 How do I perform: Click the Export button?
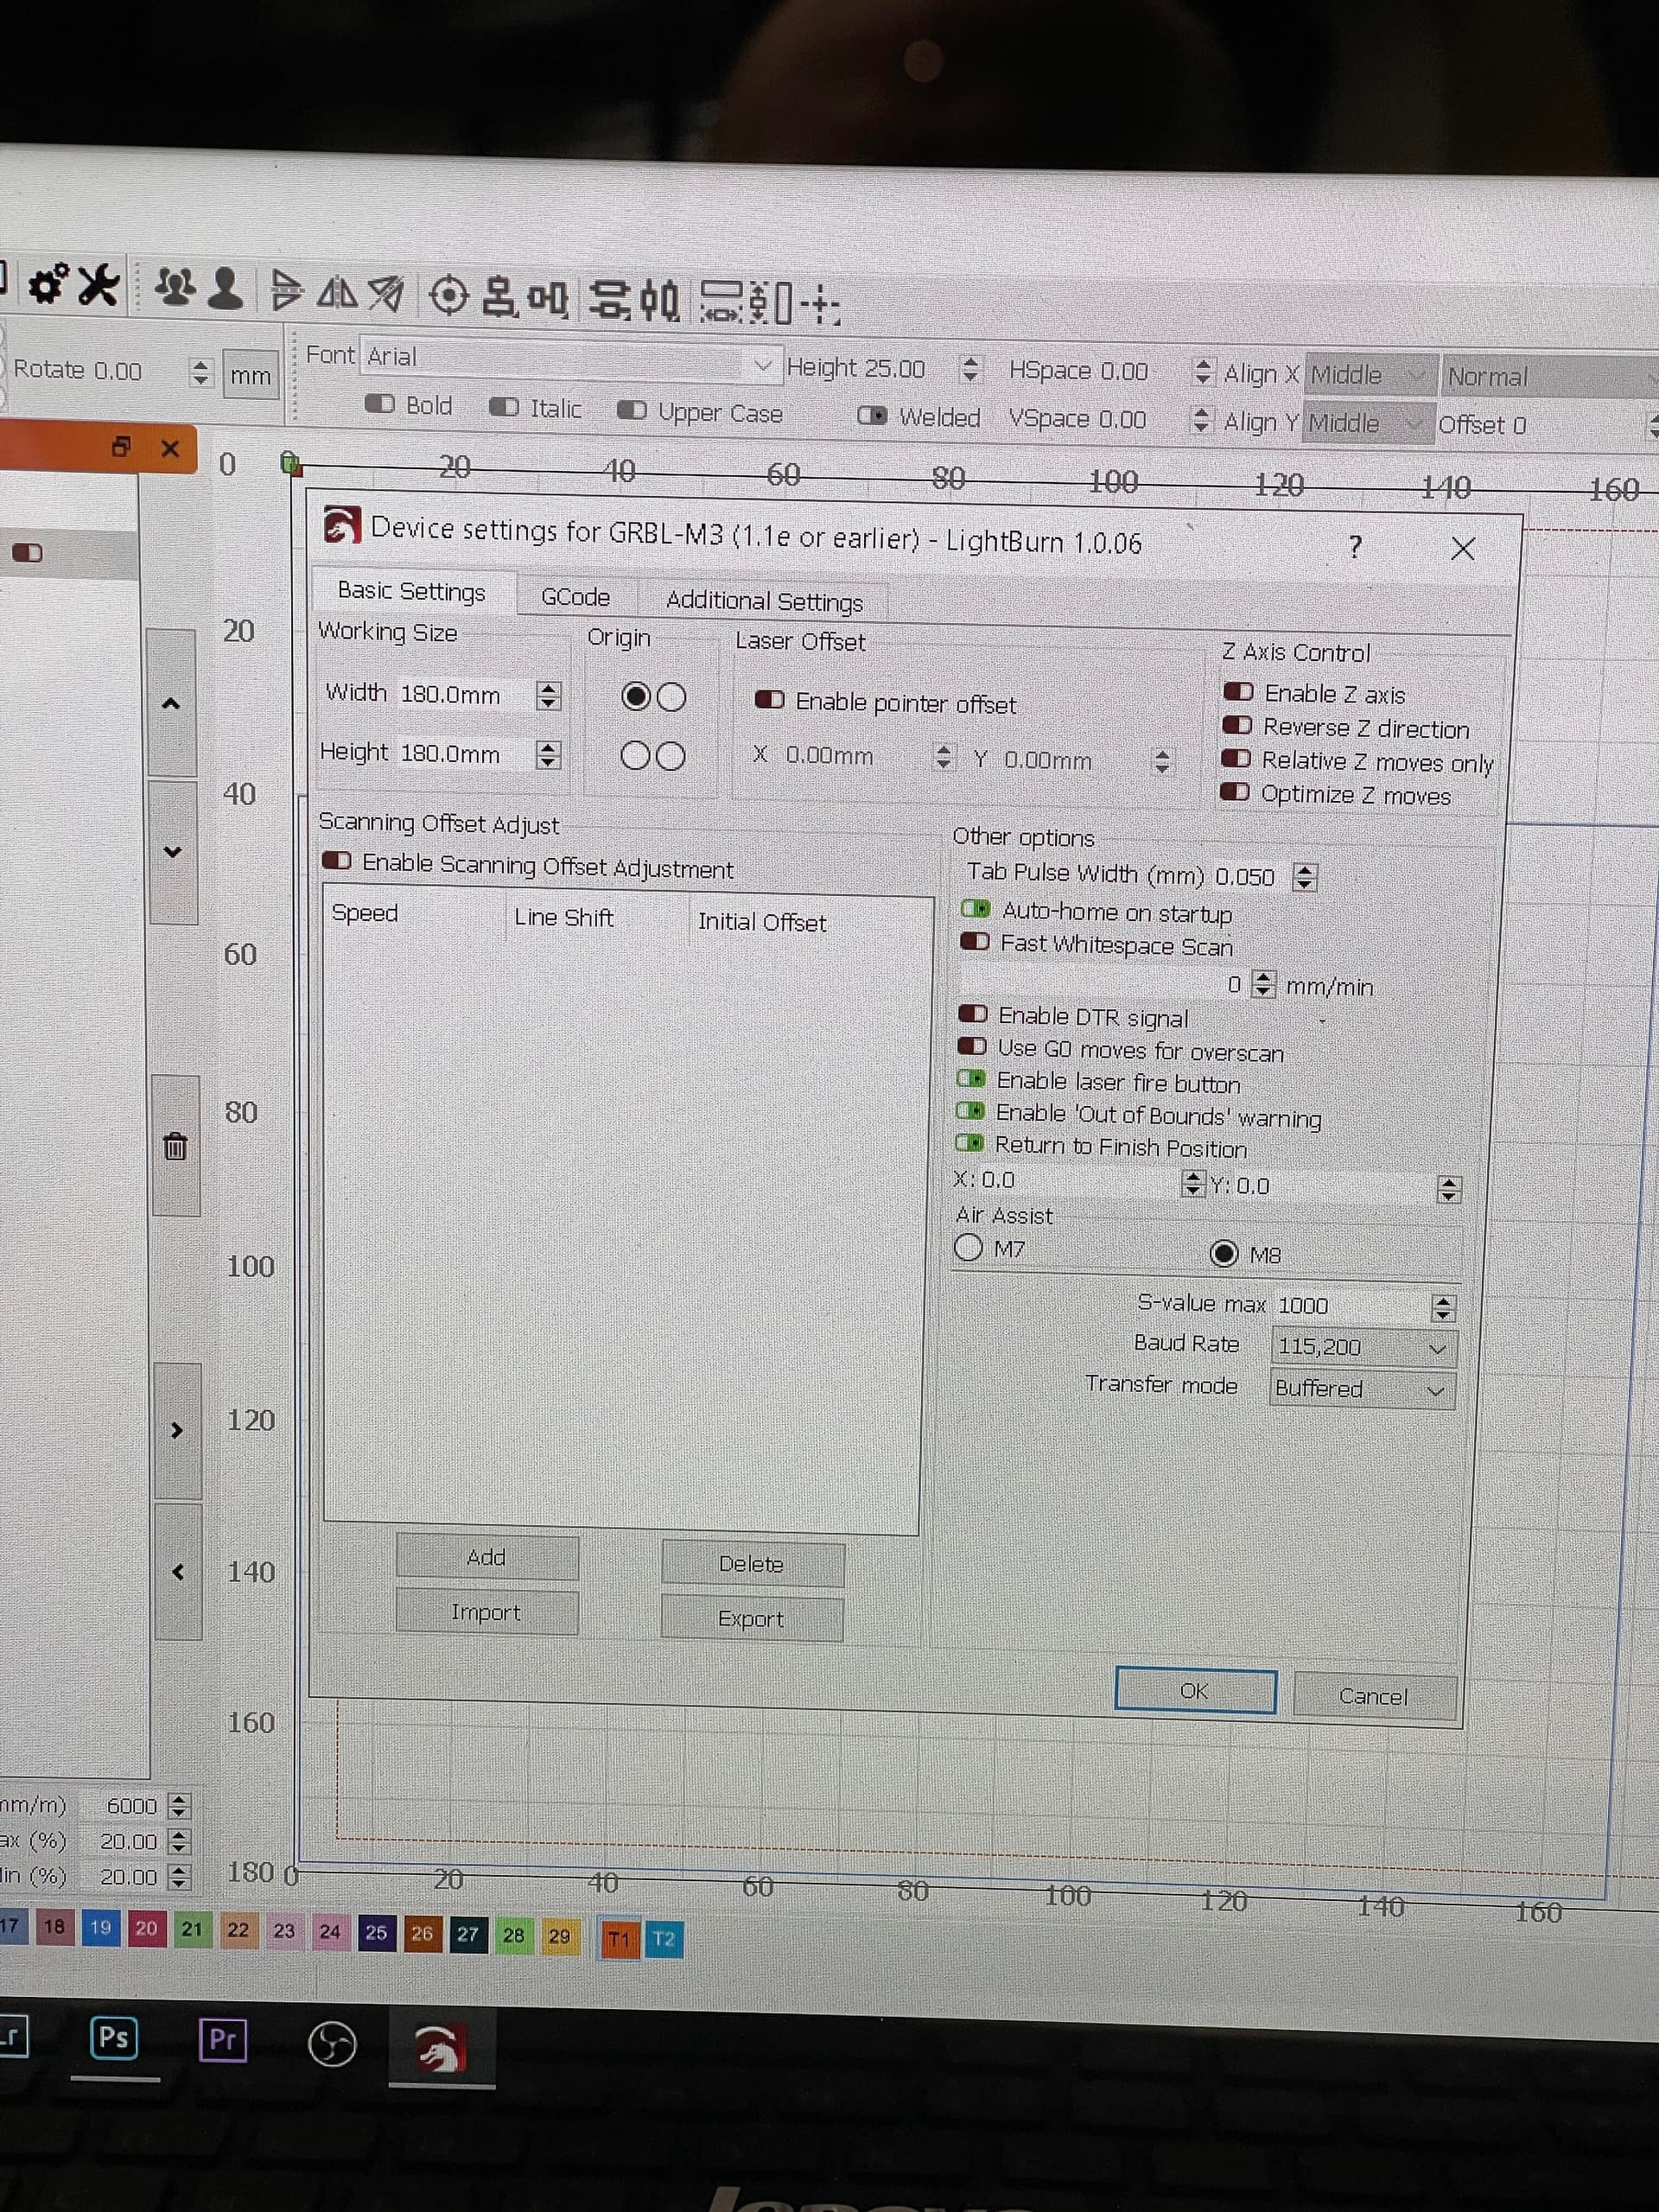751,1619
